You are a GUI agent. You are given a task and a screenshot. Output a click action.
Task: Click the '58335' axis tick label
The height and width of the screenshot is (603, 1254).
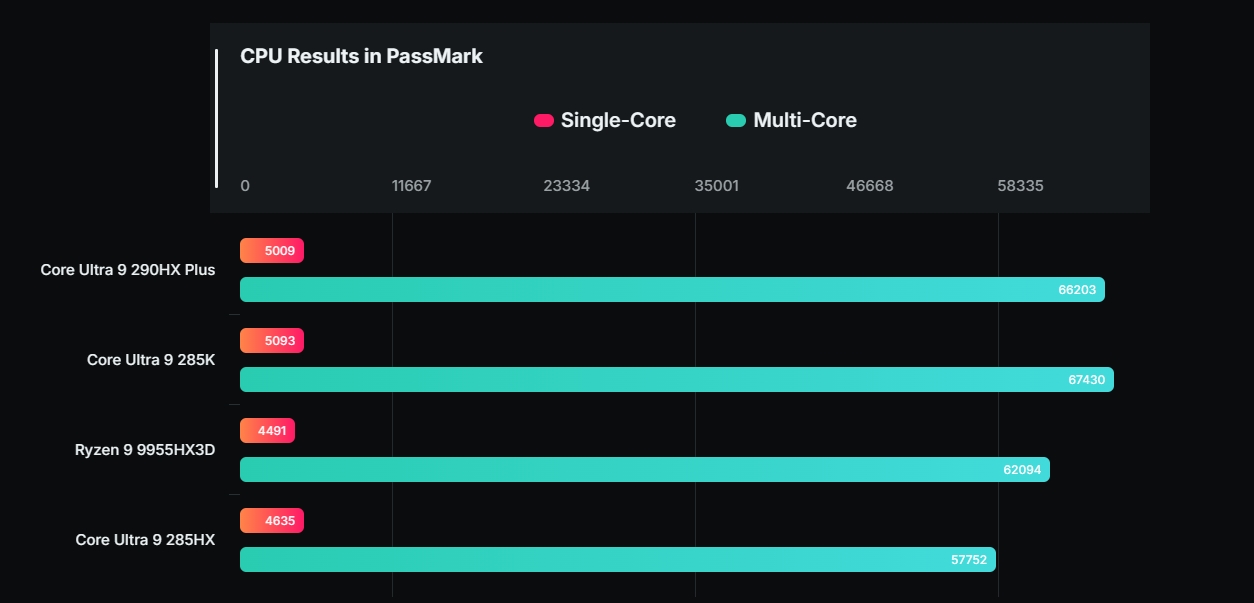(1022, 186)
